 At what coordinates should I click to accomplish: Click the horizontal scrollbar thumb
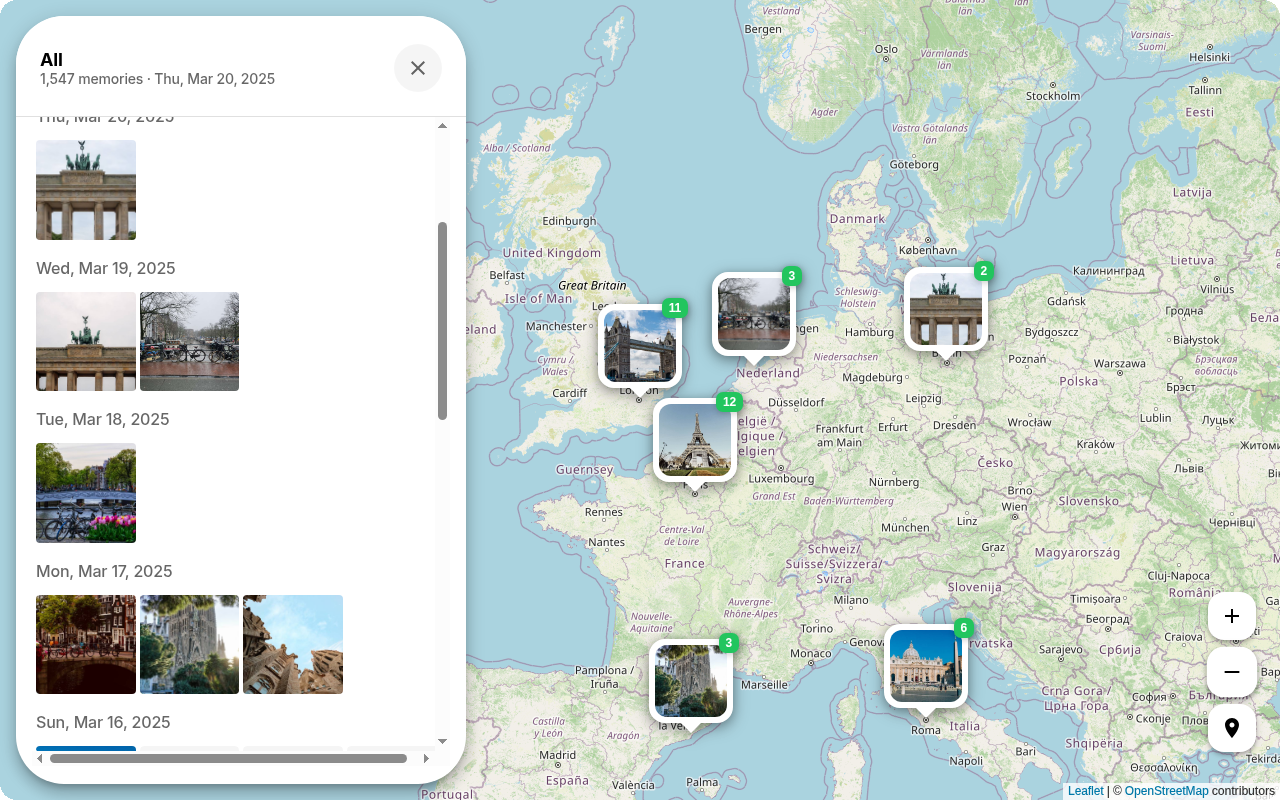tap(228, 758)
